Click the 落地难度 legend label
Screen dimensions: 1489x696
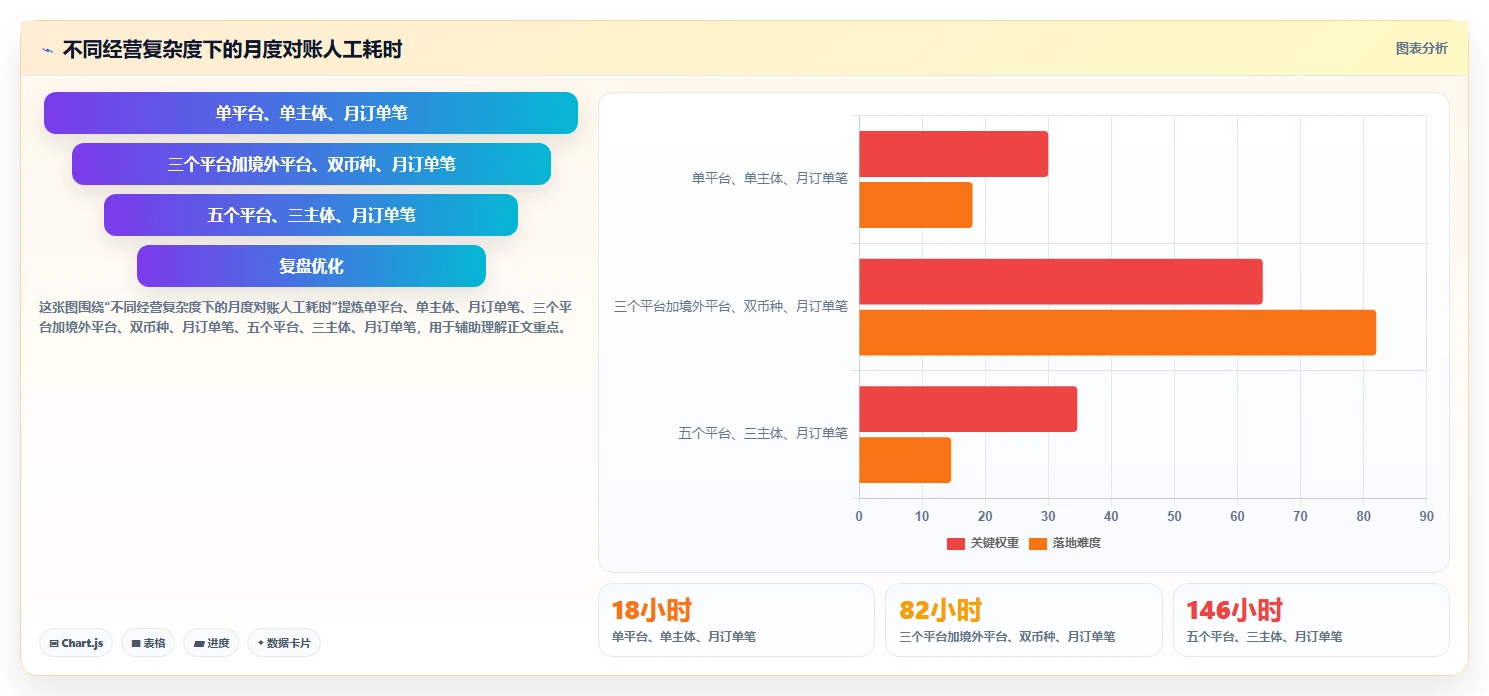pos(1077,543)
